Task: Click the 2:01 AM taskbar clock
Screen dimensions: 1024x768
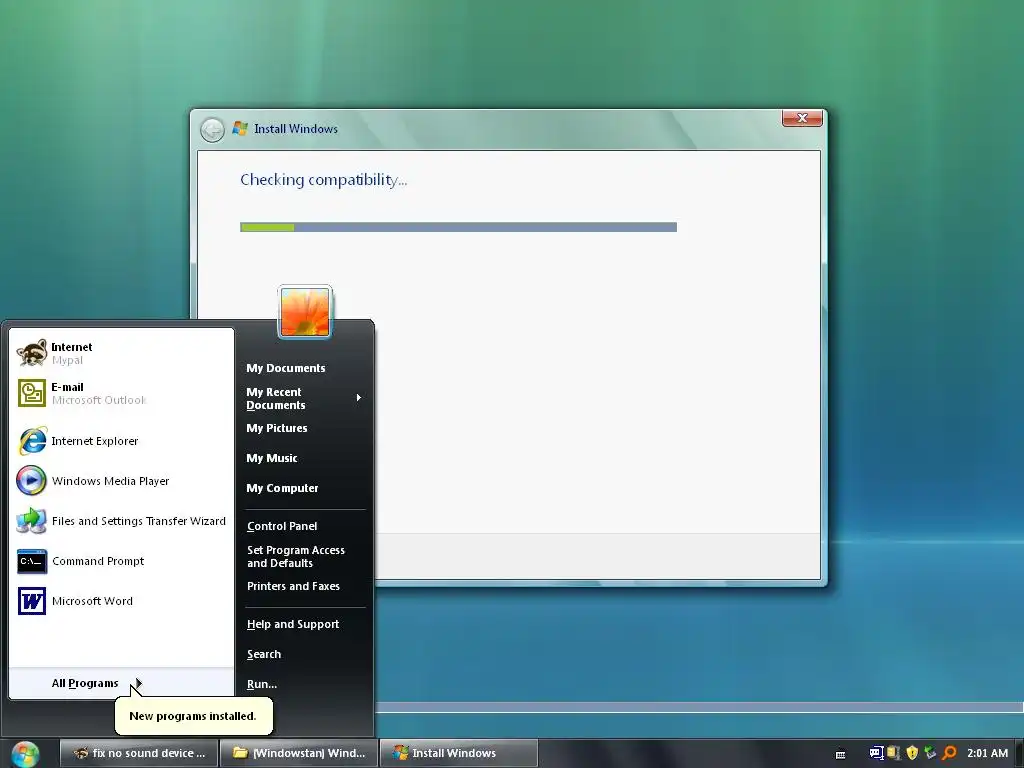Action: [x=987, y=754]
